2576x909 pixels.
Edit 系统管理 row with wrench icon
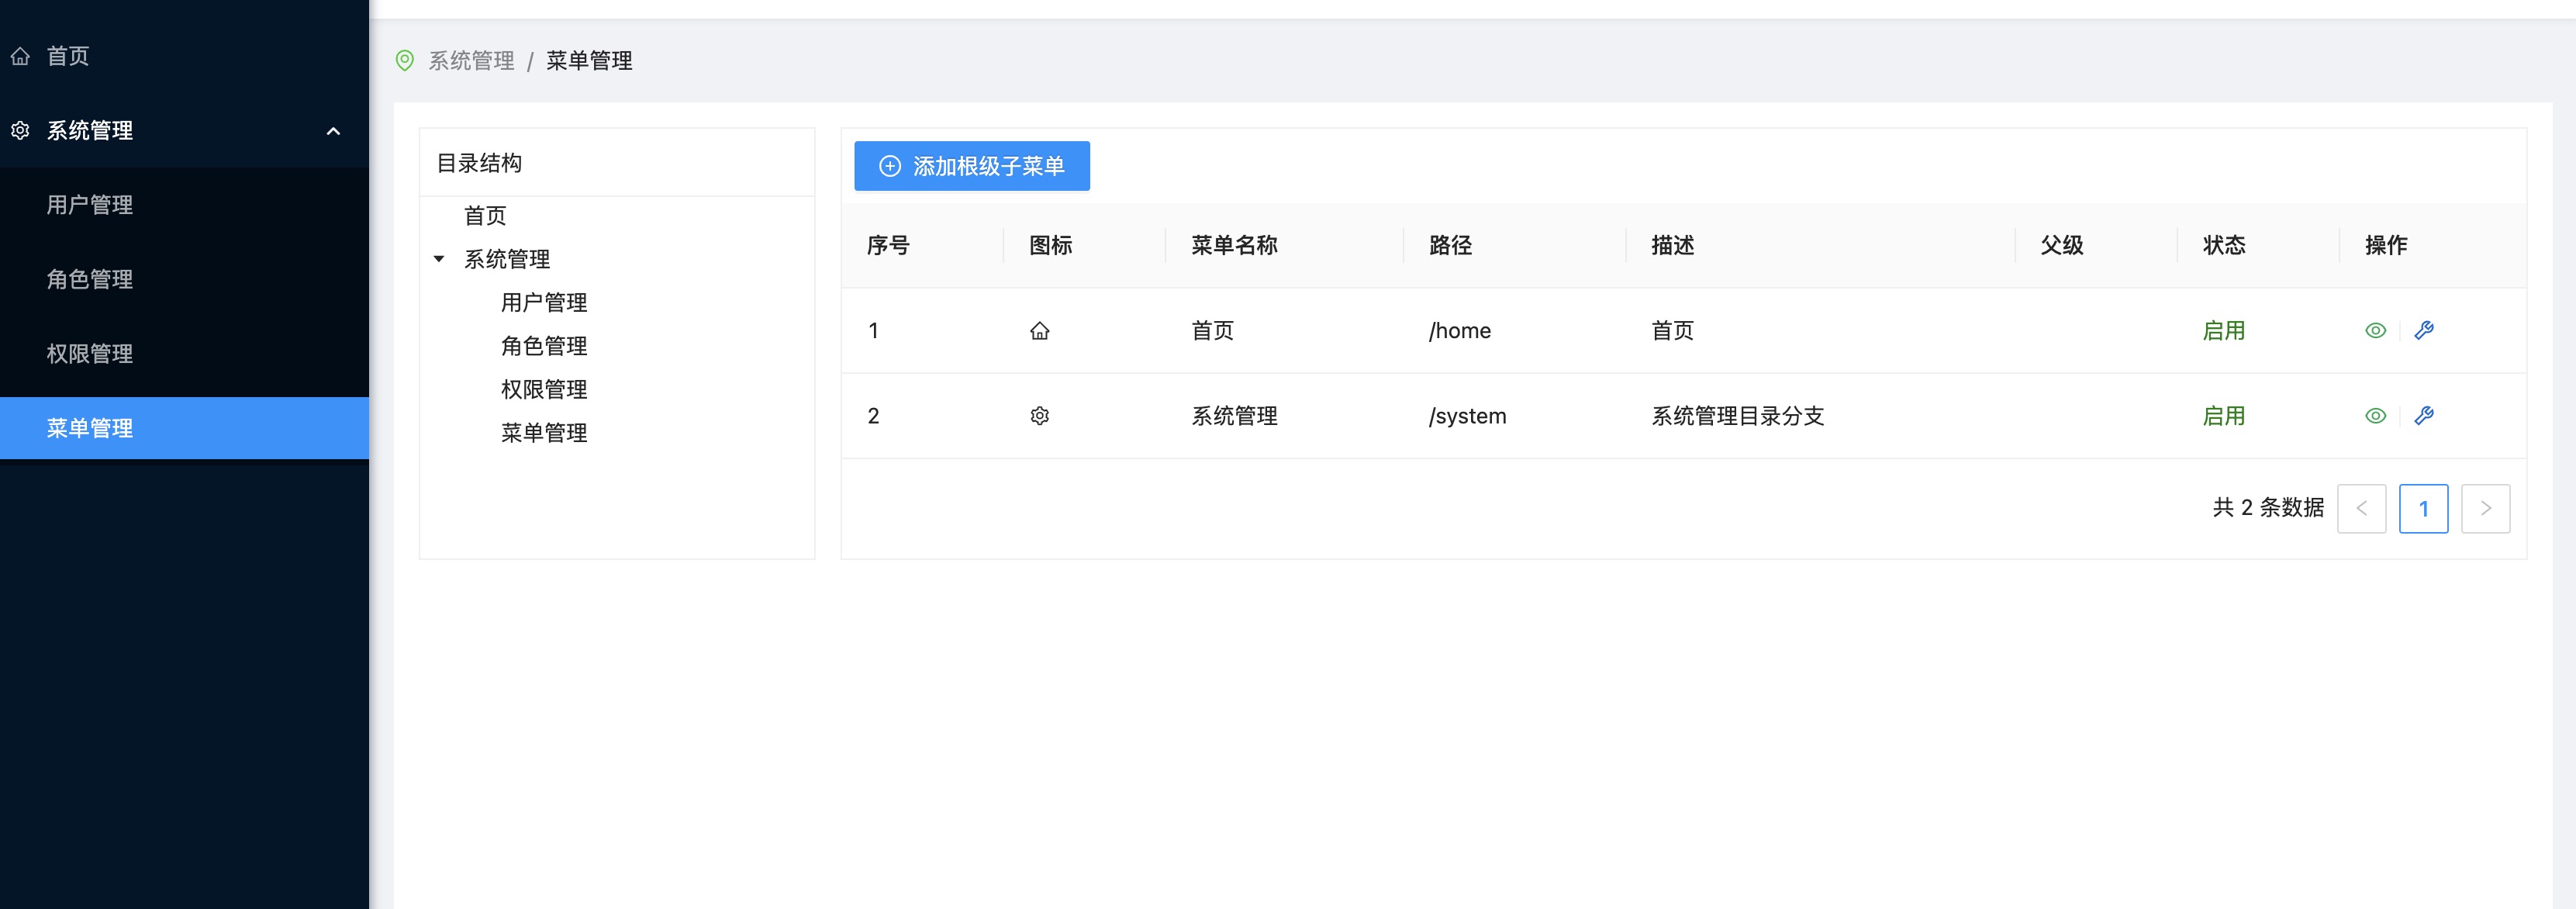[2424, 416]
